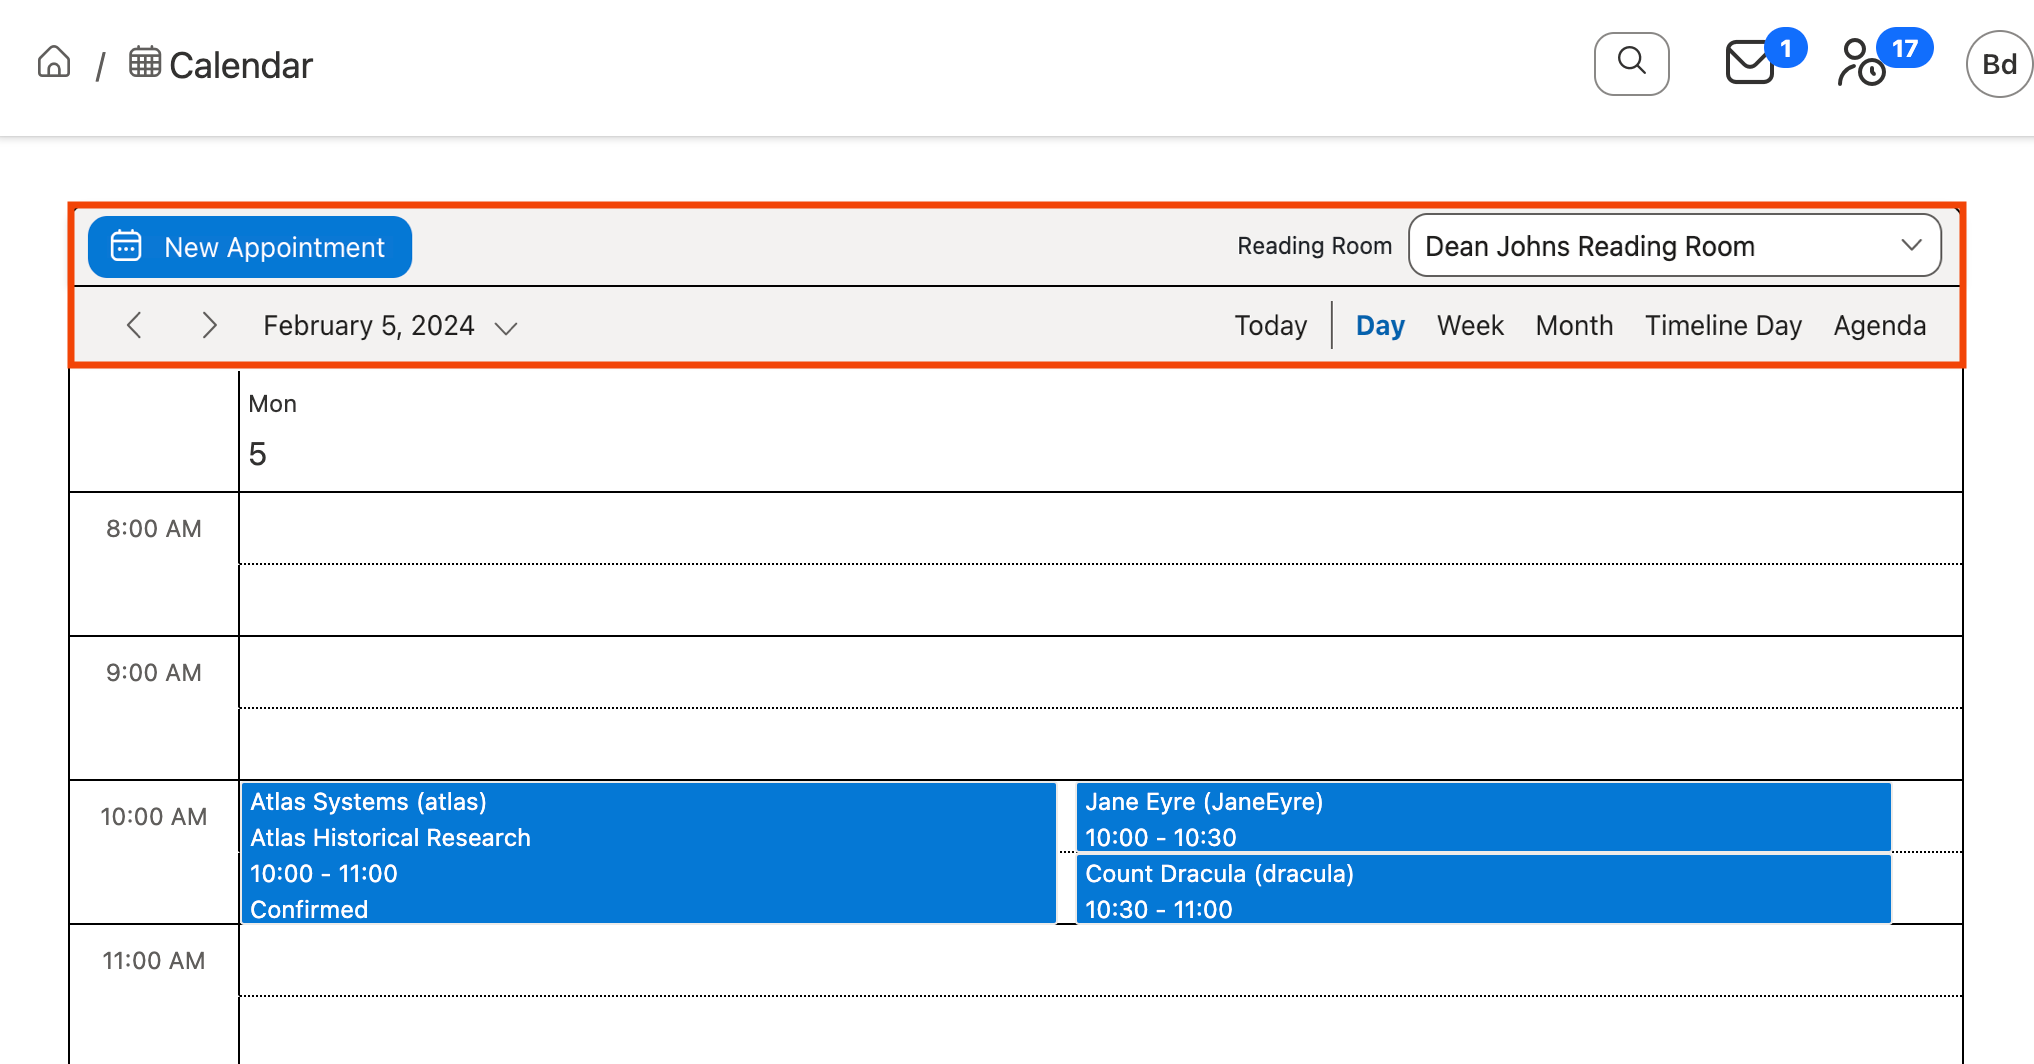Toggle the Day view selection
Image resolution: width=2034 pixels, height=1064 pixels.
tap(1379, 325)
